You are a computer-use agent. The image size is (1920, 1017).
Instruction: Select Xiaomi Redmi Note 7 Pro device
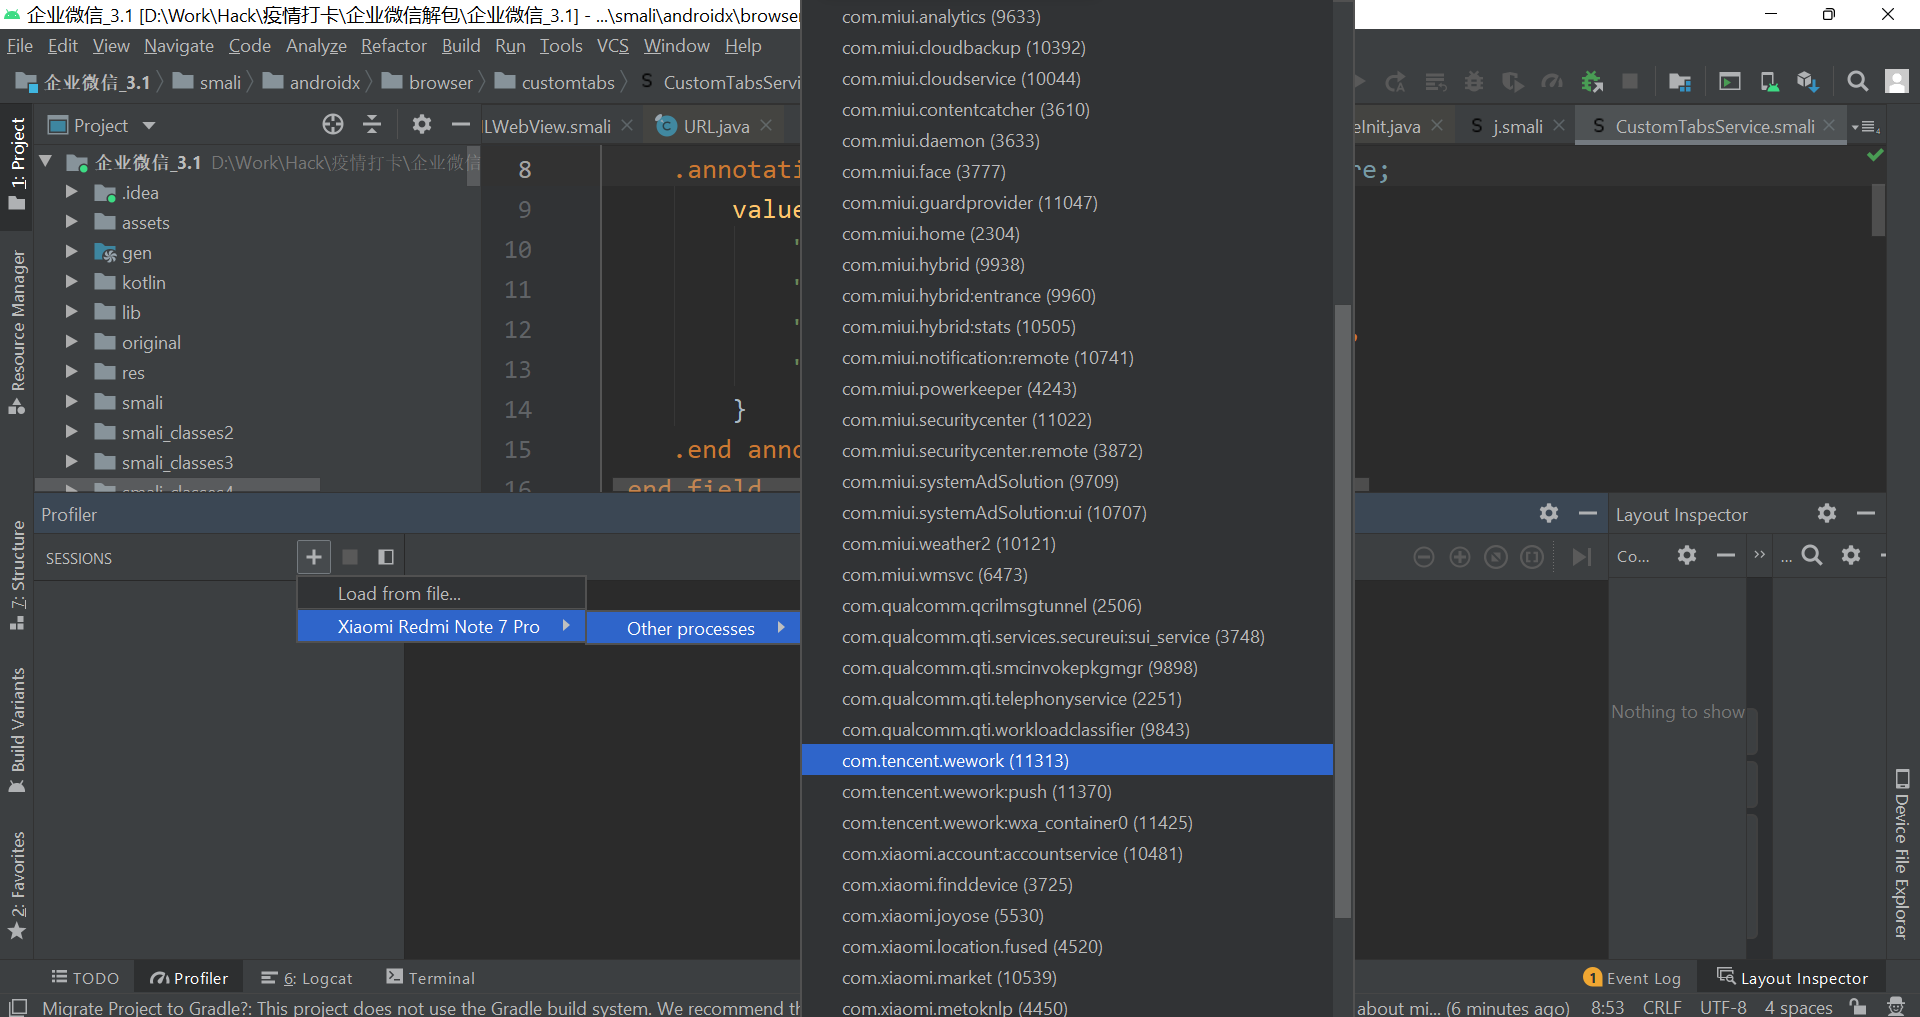[441, 626]
